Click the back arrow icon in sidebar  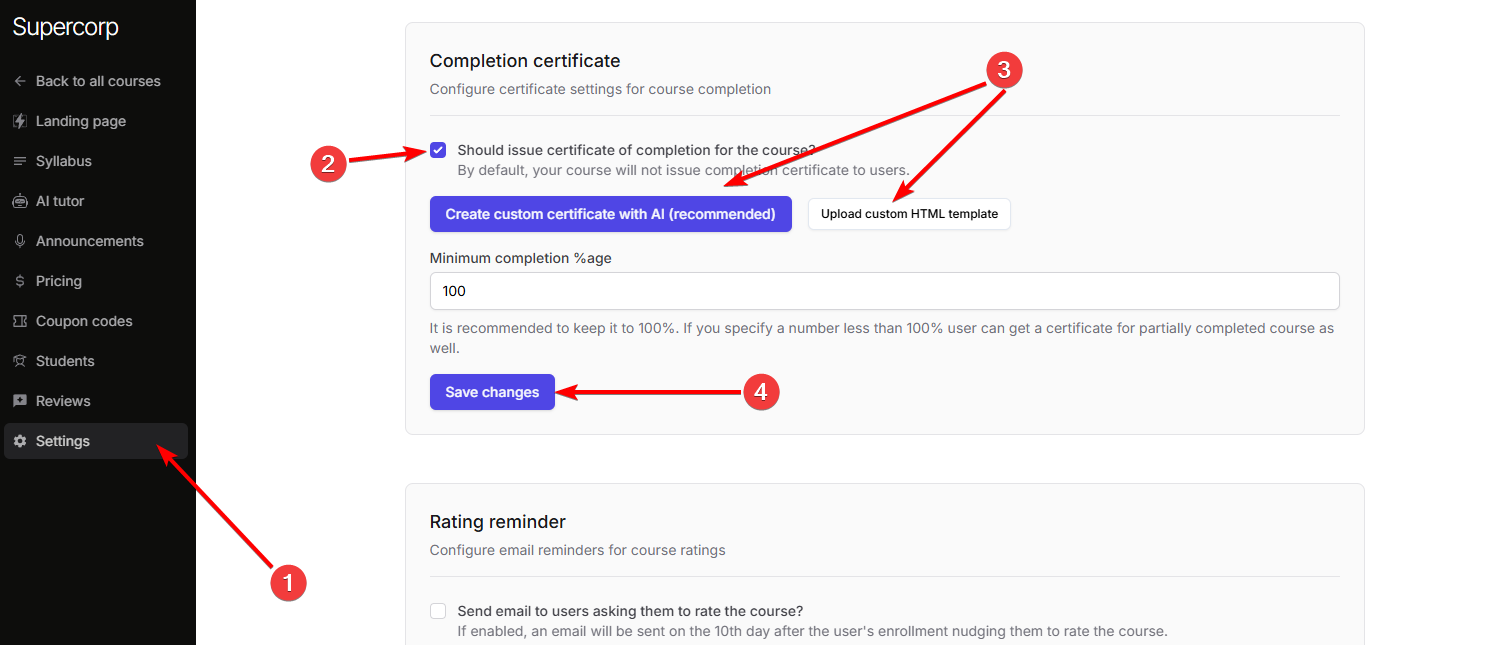pos(20,81)
